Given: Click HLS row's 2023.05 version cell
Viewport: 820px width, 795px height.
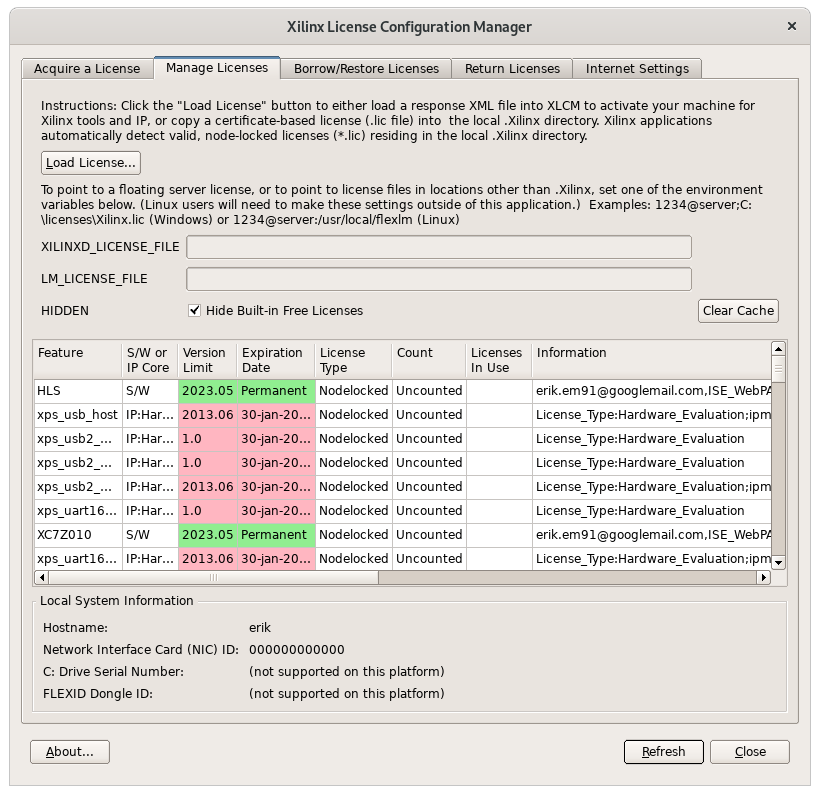Looking at the screenshot, I should pos(208,391).
